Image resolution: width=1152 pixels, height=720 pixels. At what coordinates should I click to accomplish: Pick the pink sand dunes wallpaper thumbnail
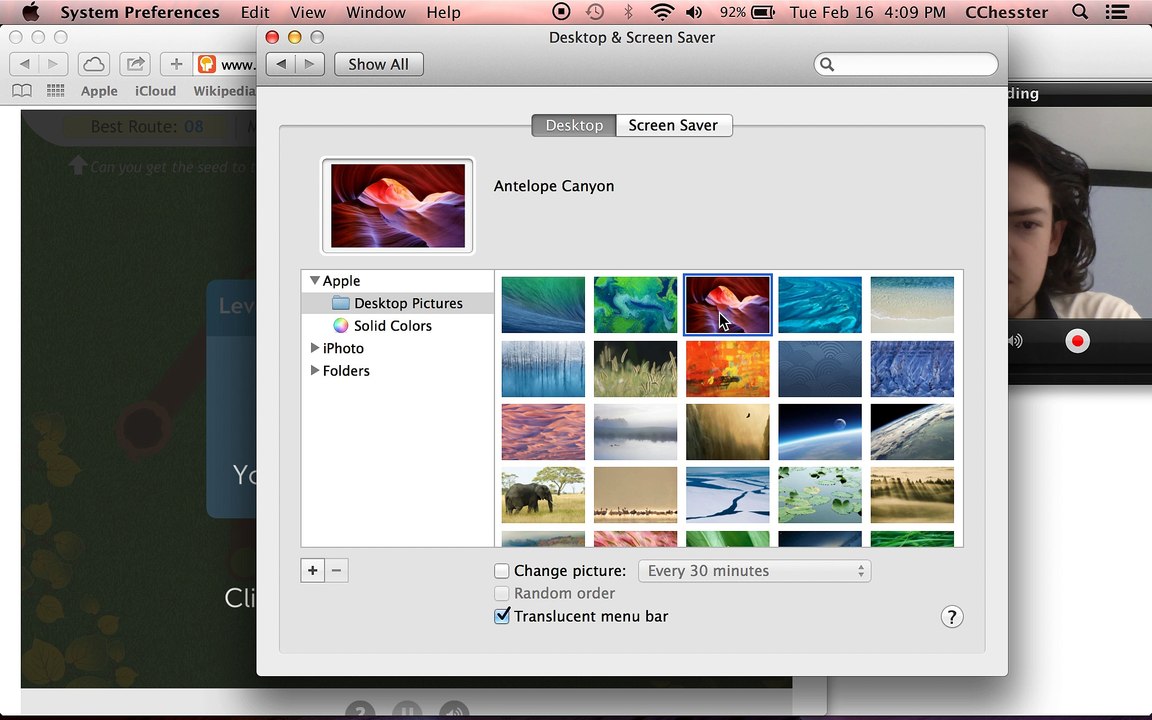coord(543,432)
